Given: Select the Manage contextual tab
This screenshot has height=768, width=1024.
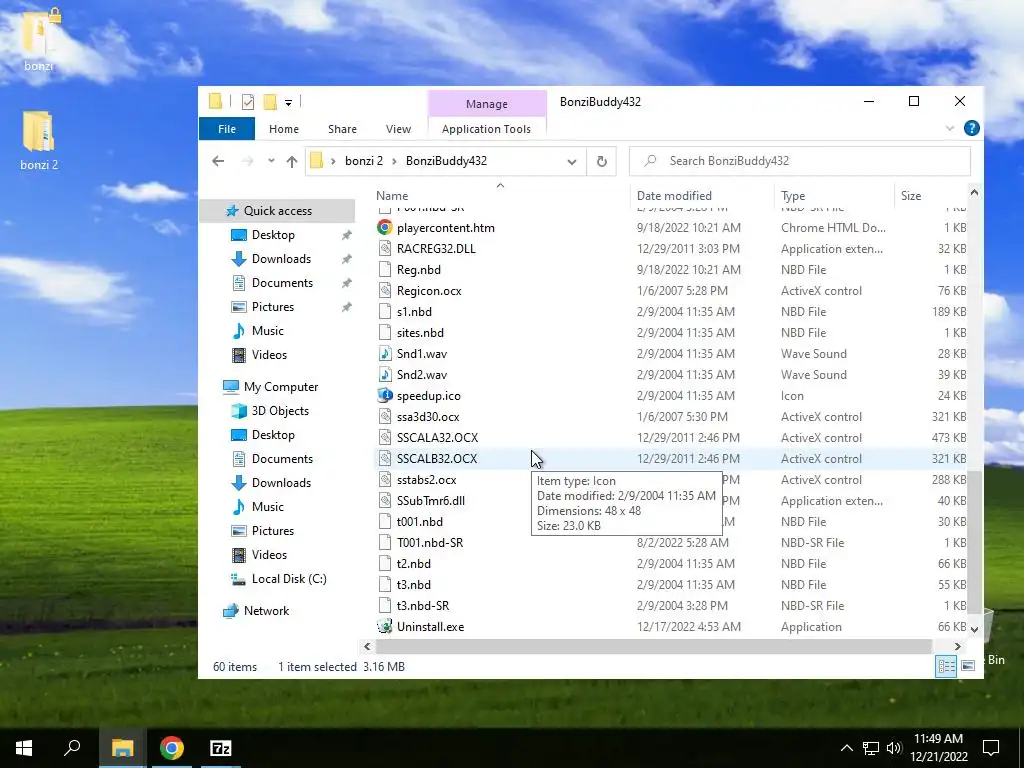Looking at the screenshot, I should 487,104.
